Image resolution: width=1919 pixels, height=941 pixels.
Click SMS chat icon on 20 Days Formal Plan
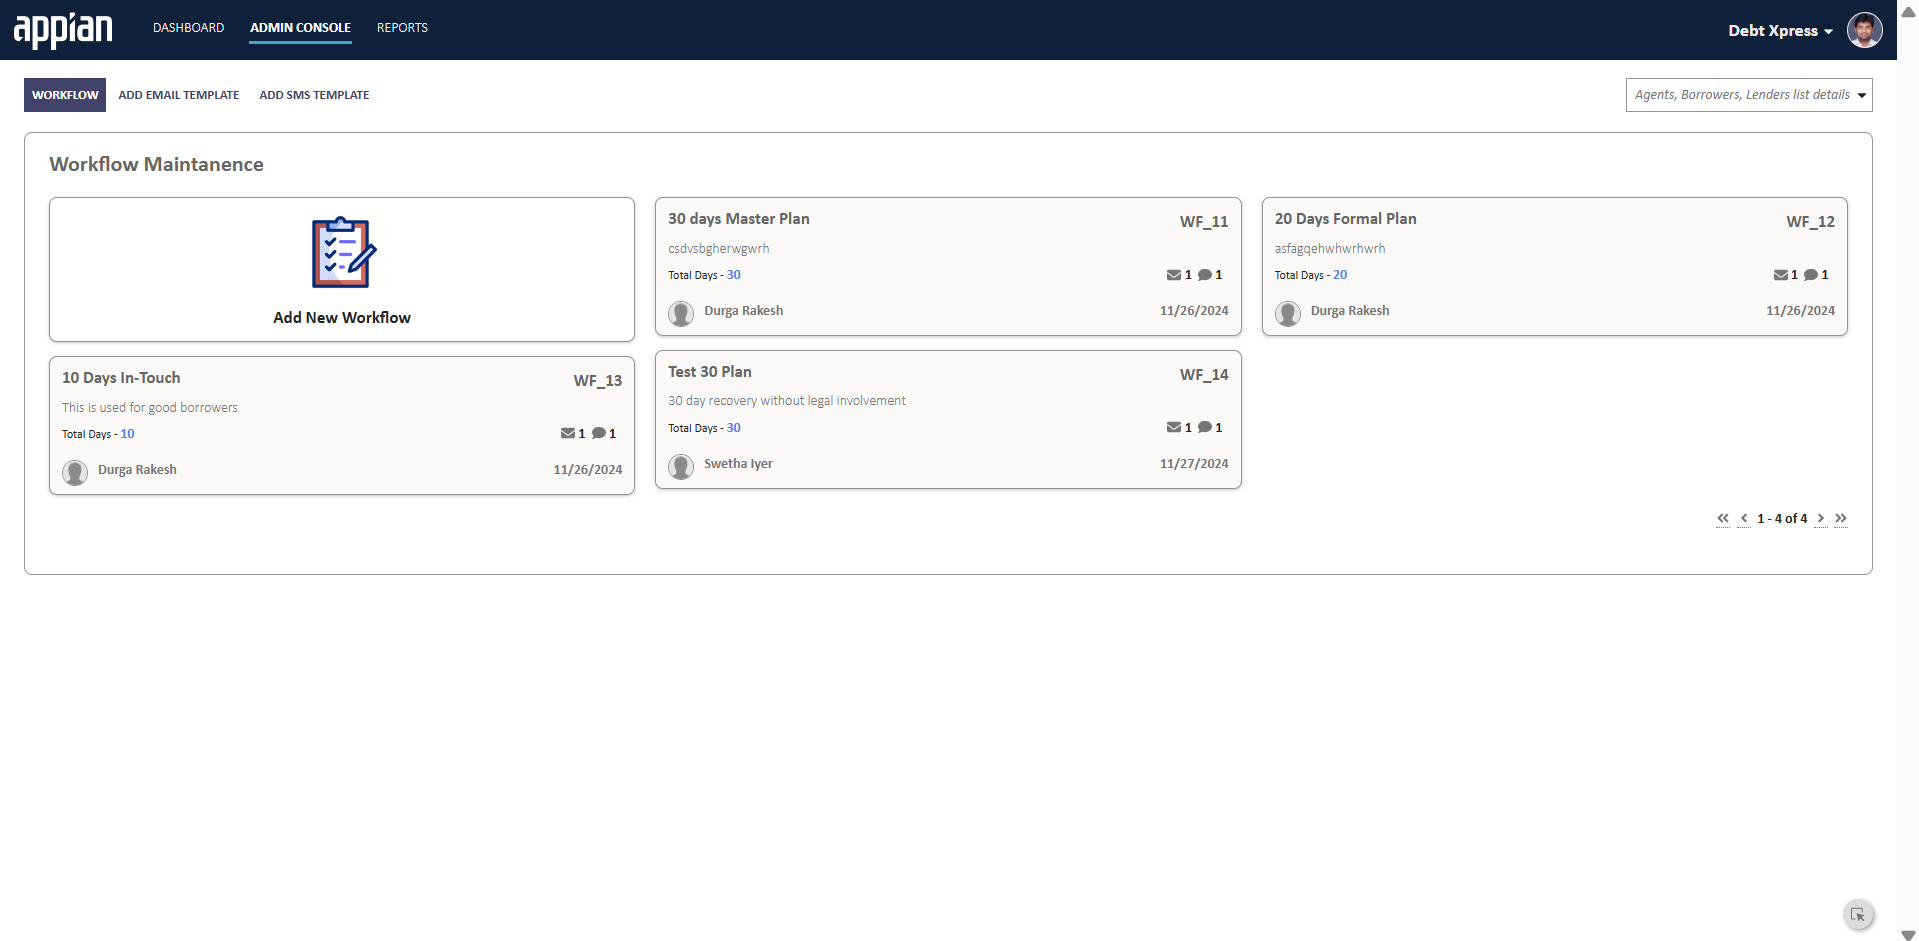[1810, 275]
